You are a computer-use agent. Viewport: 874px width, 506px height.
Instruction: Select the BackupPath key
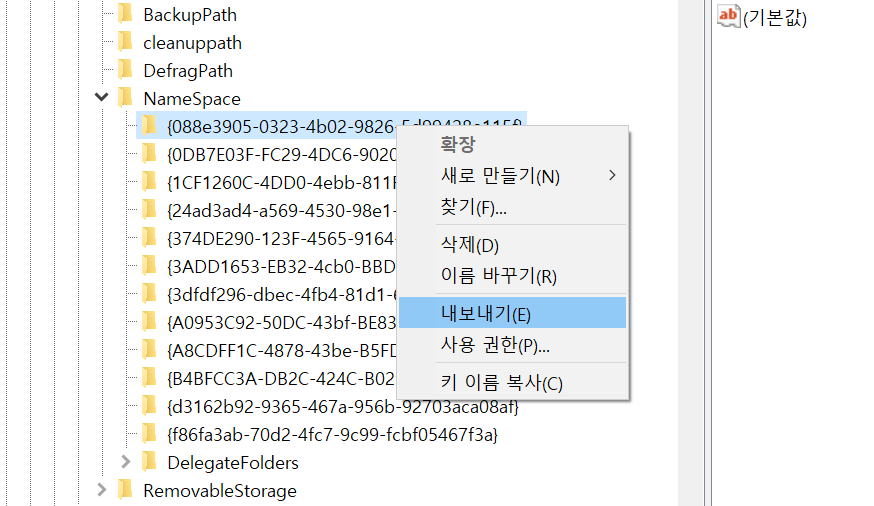[x=190, y=15]
